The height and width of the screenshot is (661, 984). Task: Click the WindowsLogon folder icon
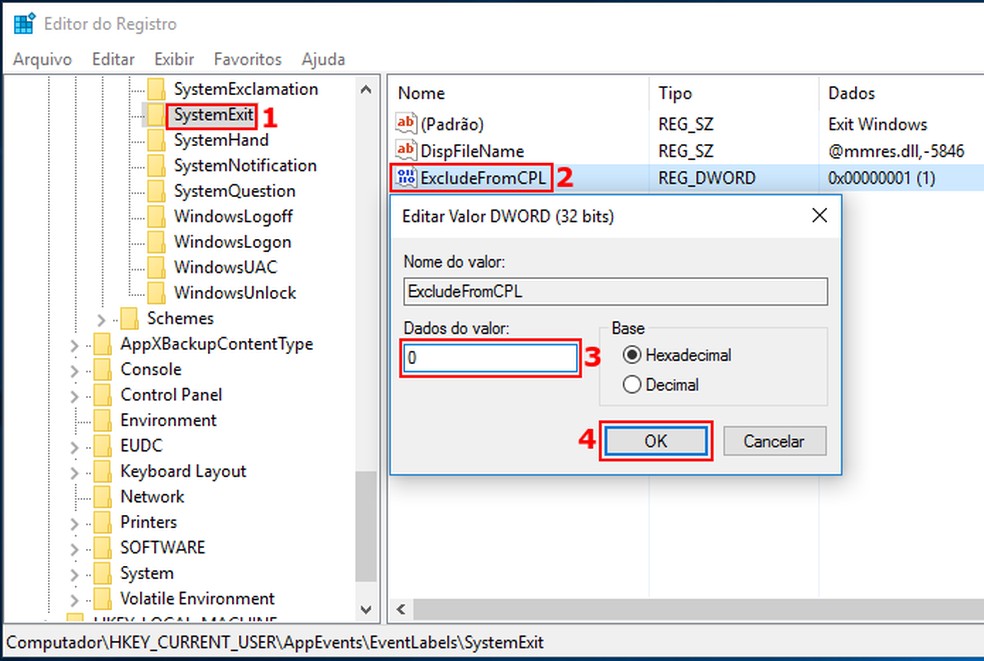click(156, 242)
